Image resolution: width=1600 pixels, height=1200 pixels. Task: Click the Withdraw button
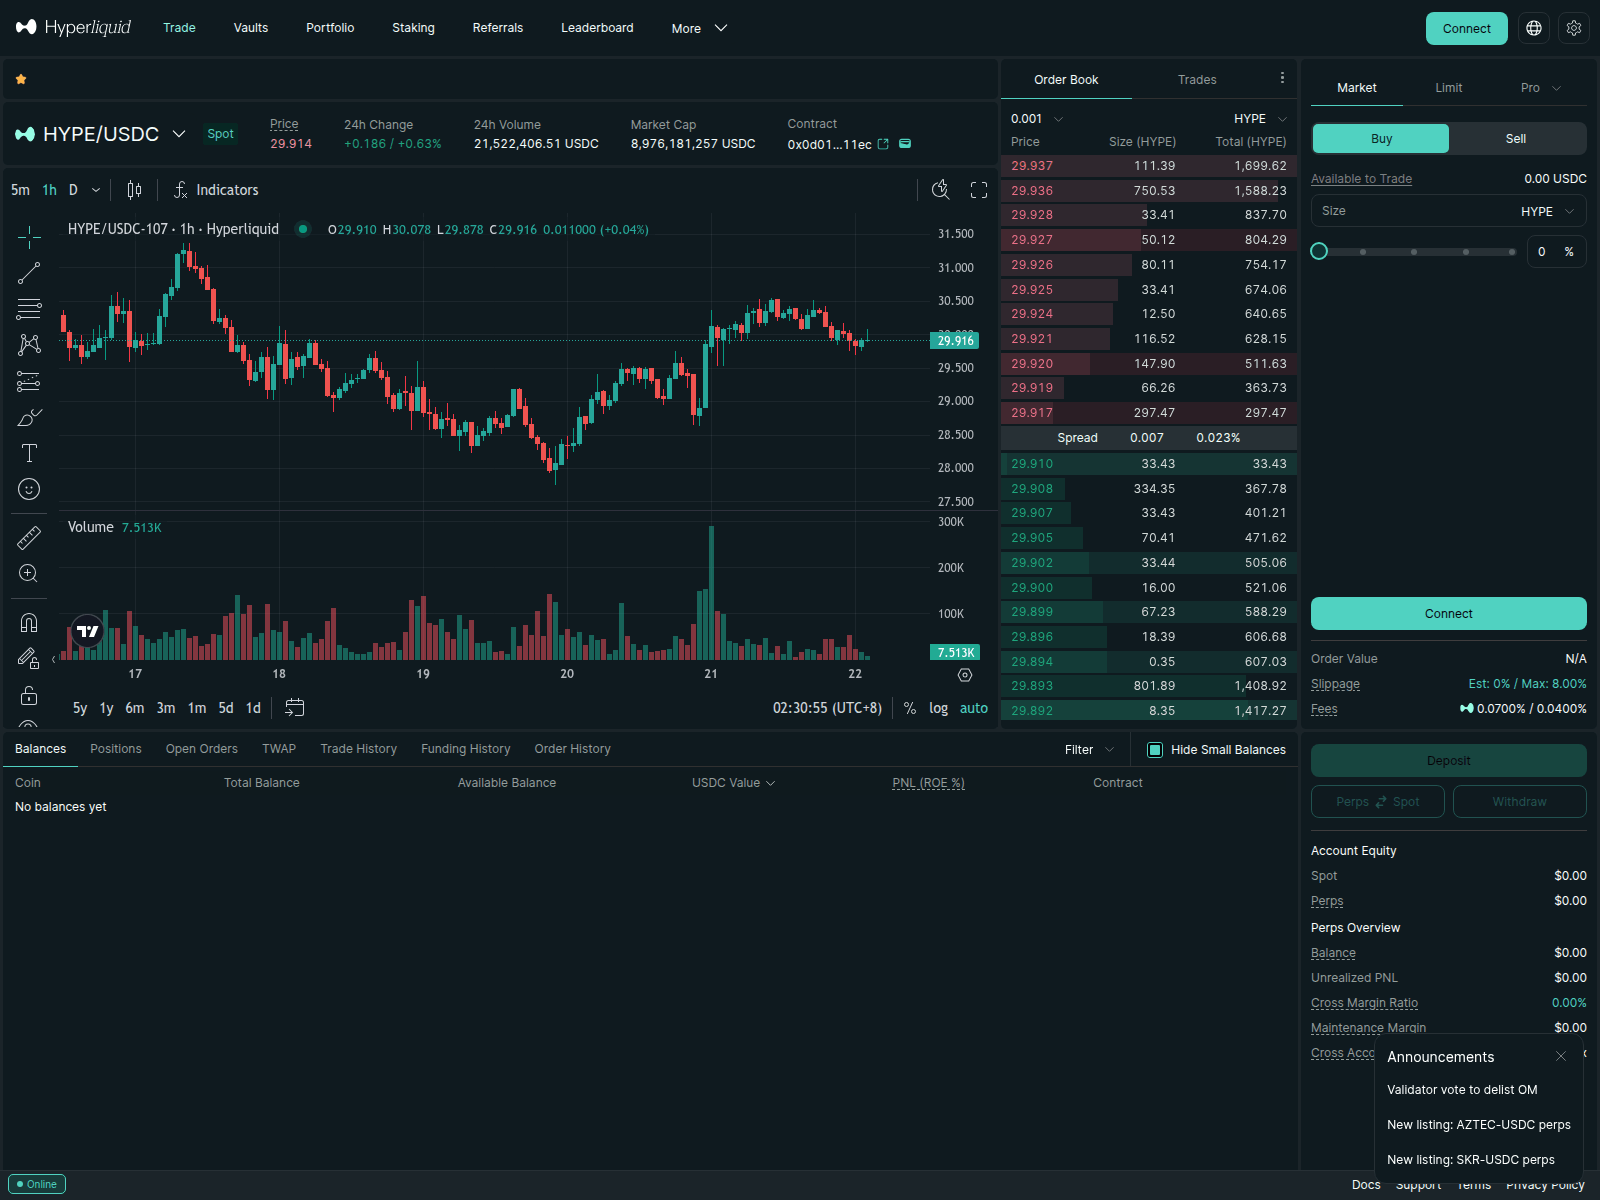click(1519, 802)
